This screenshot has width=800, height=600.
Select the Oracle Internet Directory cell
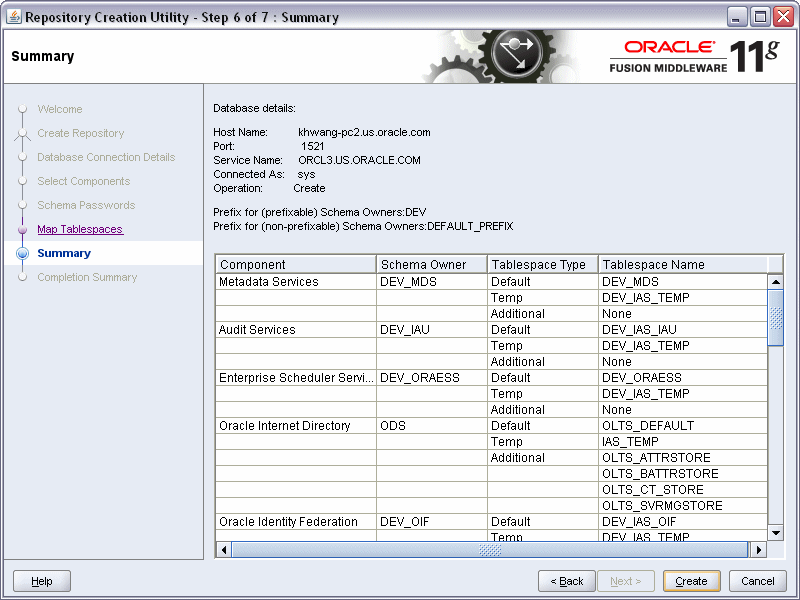pyautogui.click(x=296, y=426)
